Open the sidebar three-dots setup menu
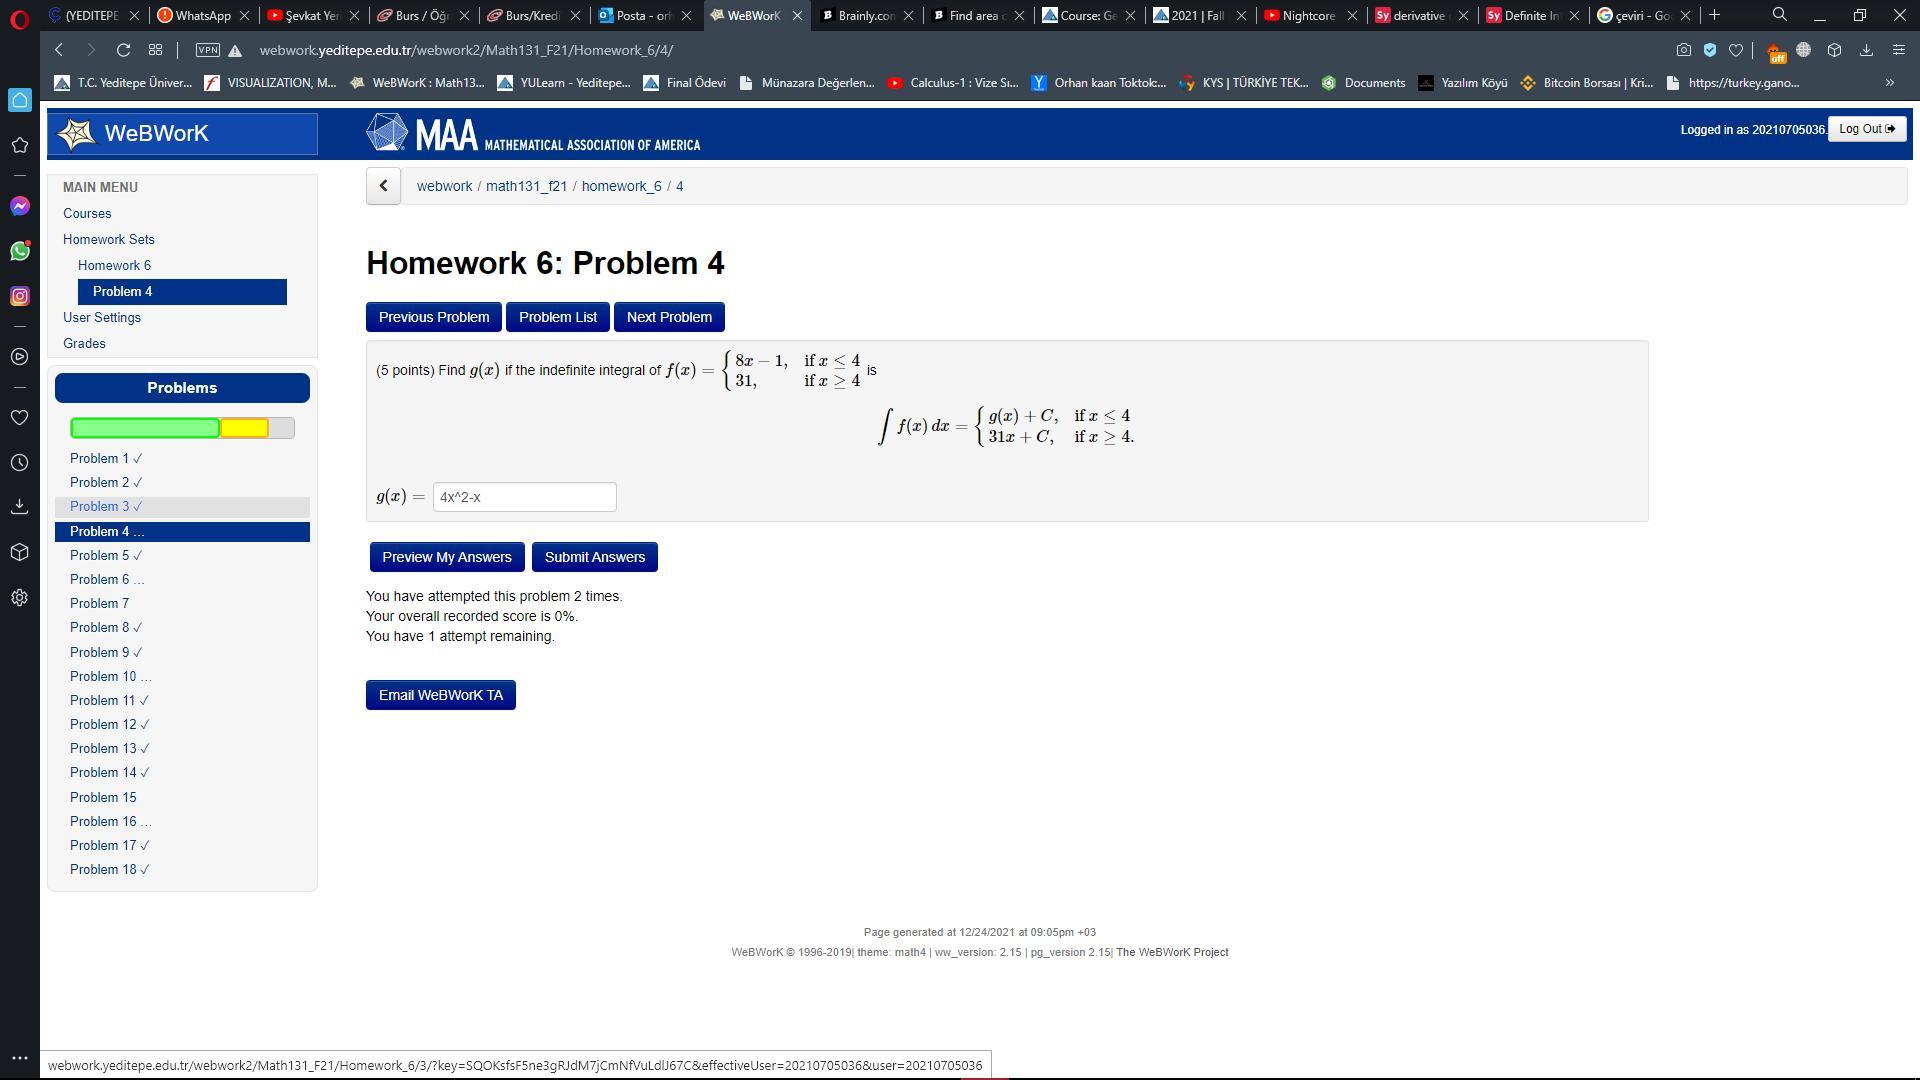Image resolution: width=1920 pixels, height=1080 pixels. [19, 1057]
